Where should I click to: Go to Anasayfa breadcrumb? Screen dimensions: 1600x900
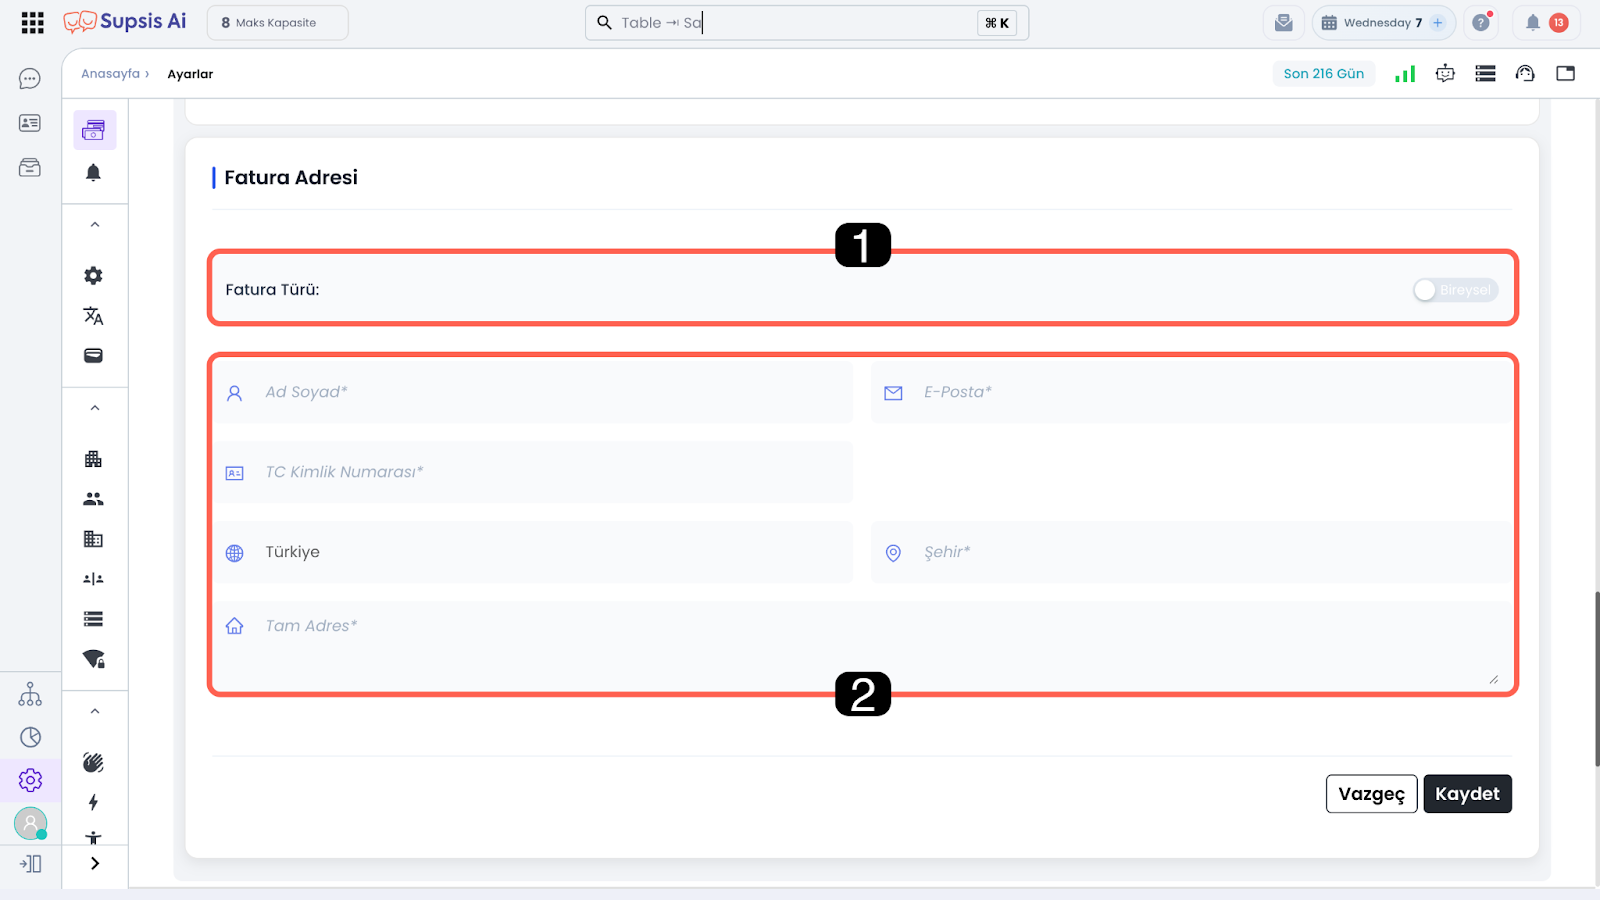pos(110,74)
